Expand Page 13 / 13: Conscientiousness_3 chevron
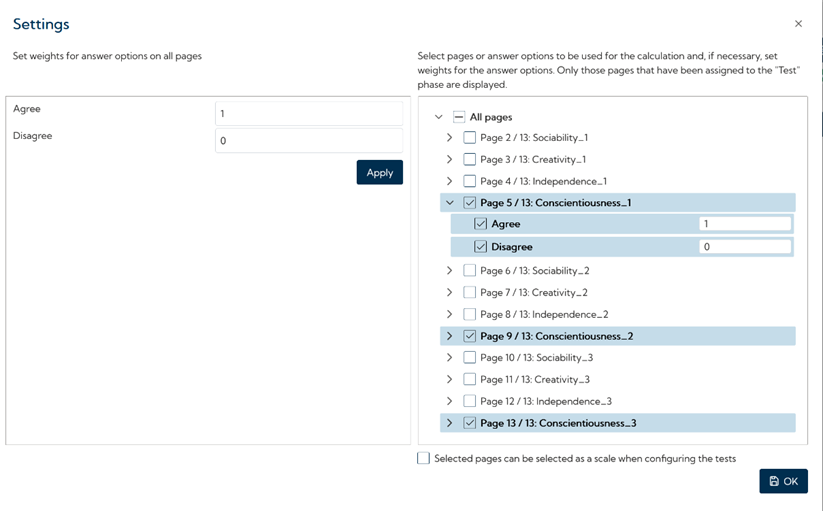The image size is (823, 511). pyautogui.click(x=449, y=423)
